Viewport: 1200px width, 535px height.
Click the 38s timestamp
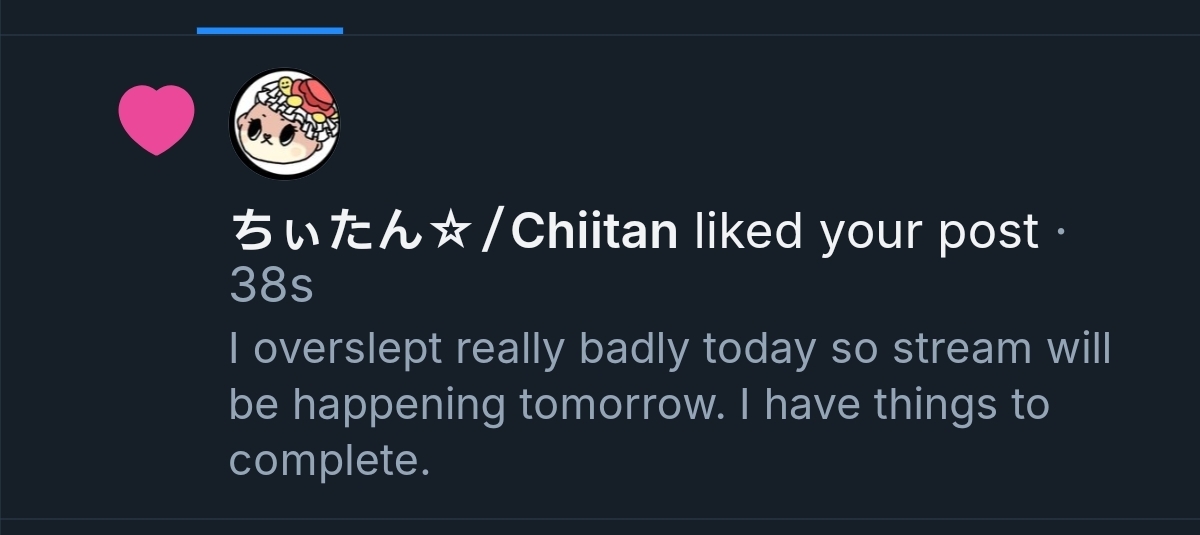click(271, 287)
